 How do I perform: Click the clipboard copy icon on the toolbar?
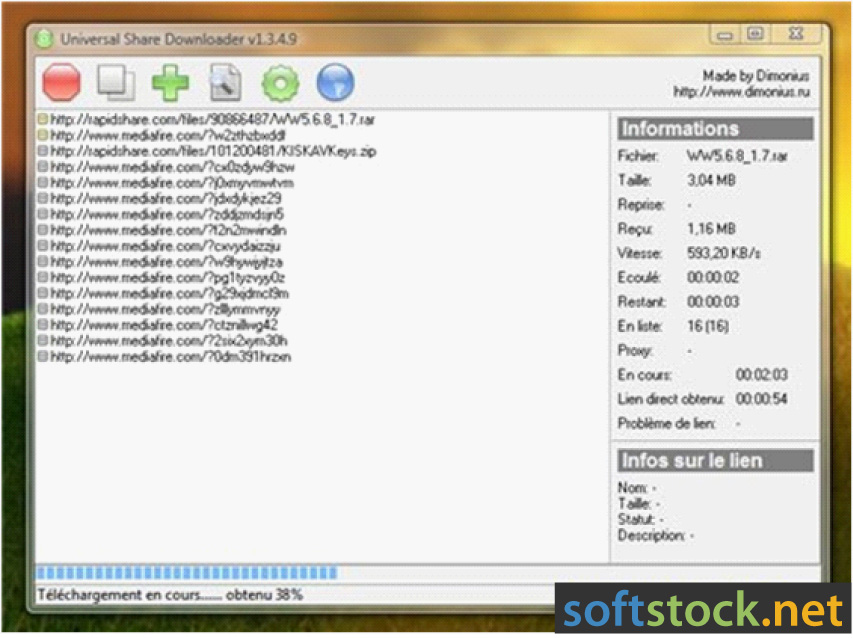116,83
